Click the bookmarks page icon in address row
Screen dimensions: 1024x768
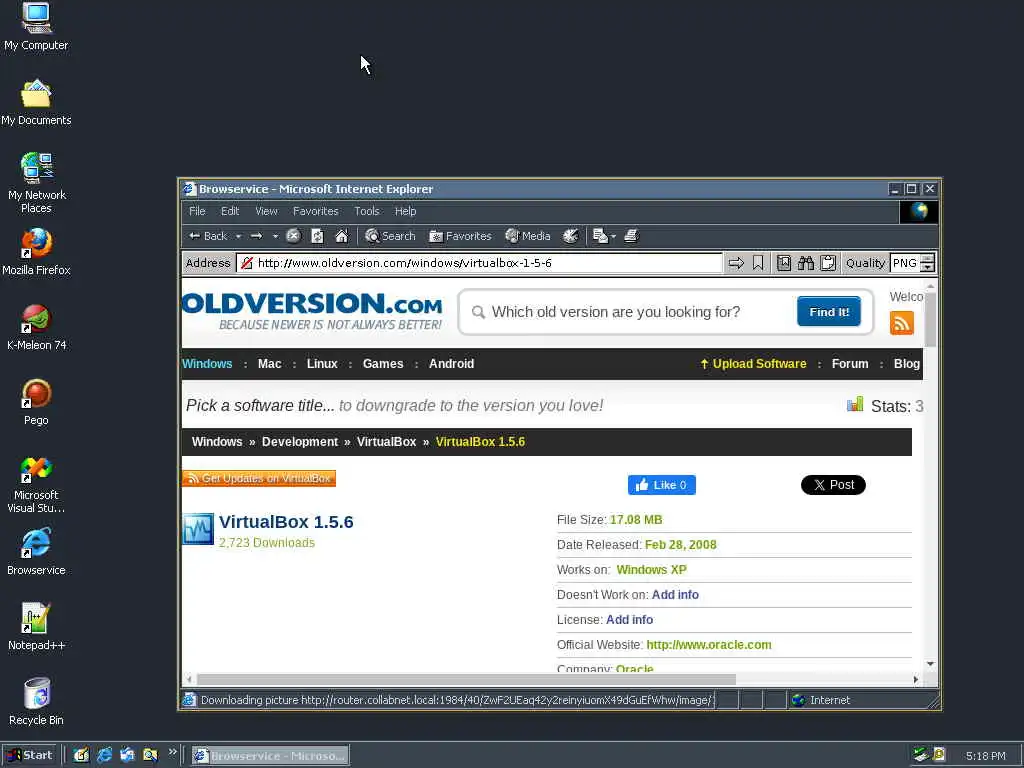pyautogui.click(x=784, y=263)
